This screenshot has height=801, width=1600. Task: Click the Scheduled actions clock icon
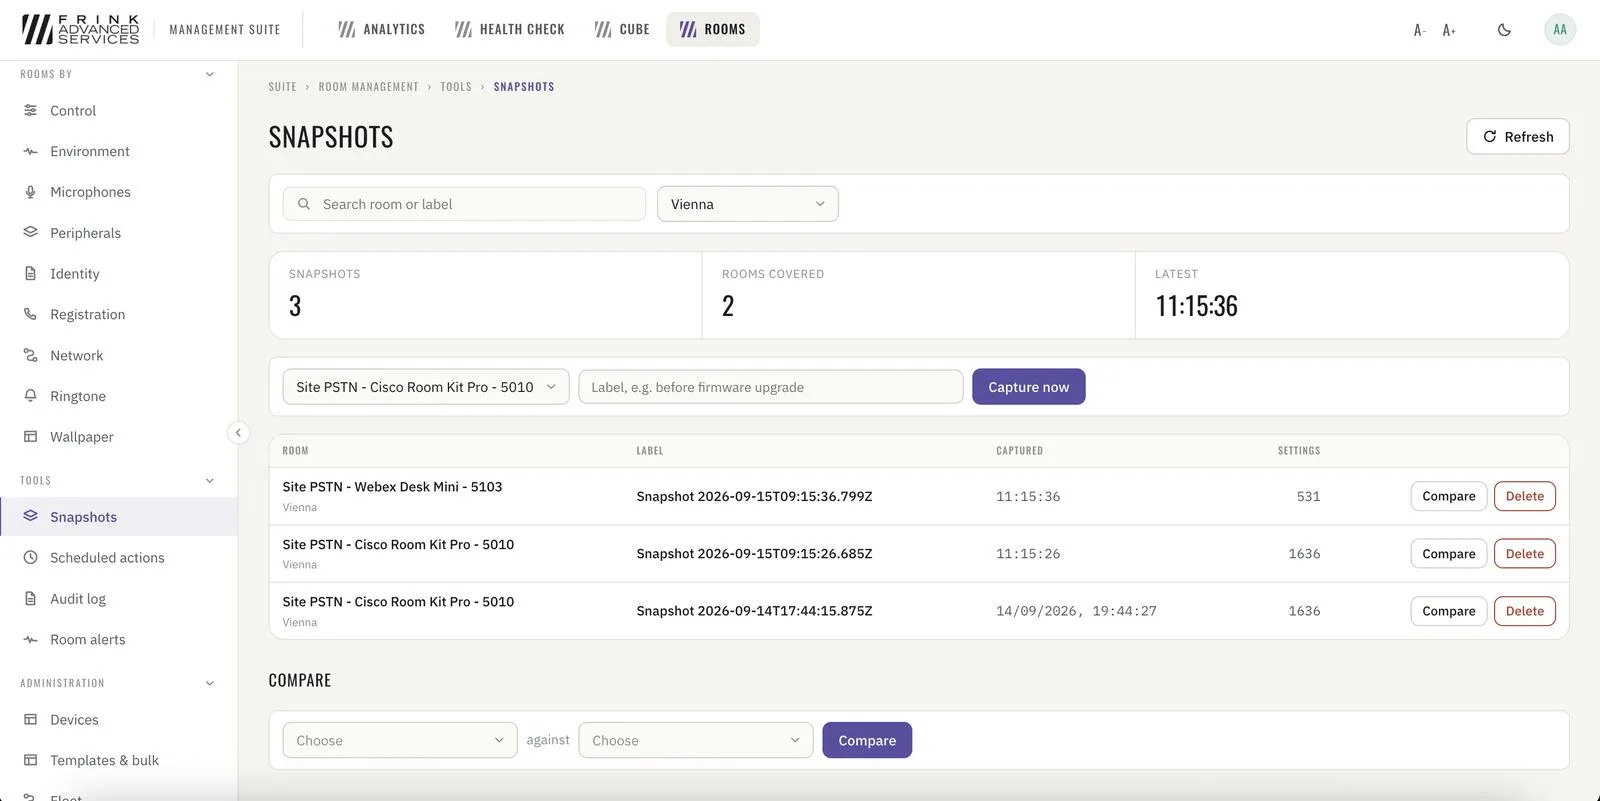(30, 558)
